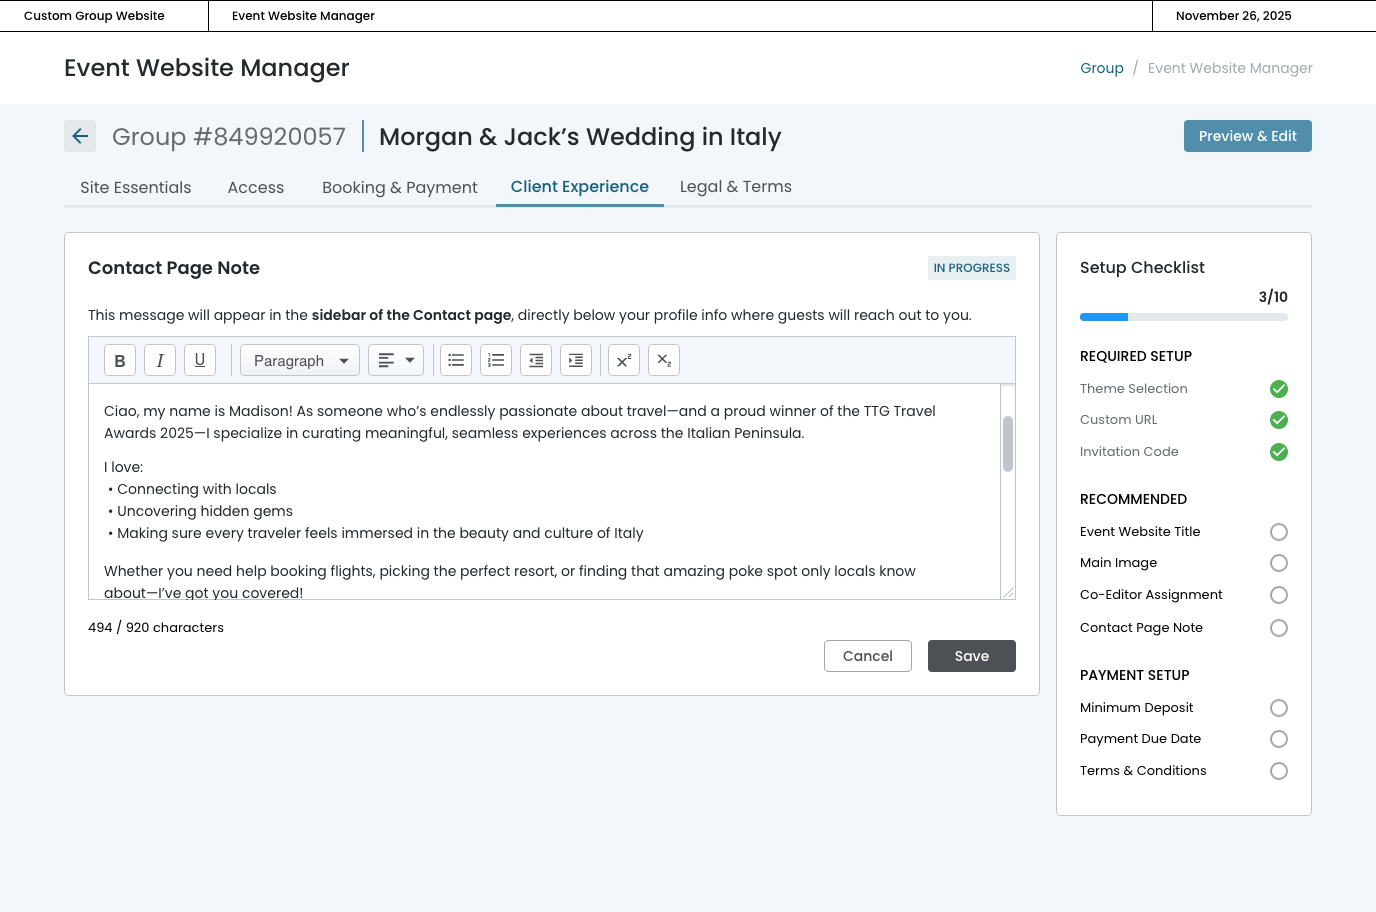Insert a numbered list
This screenshot has height=912, width=1376.
(496, 360)
